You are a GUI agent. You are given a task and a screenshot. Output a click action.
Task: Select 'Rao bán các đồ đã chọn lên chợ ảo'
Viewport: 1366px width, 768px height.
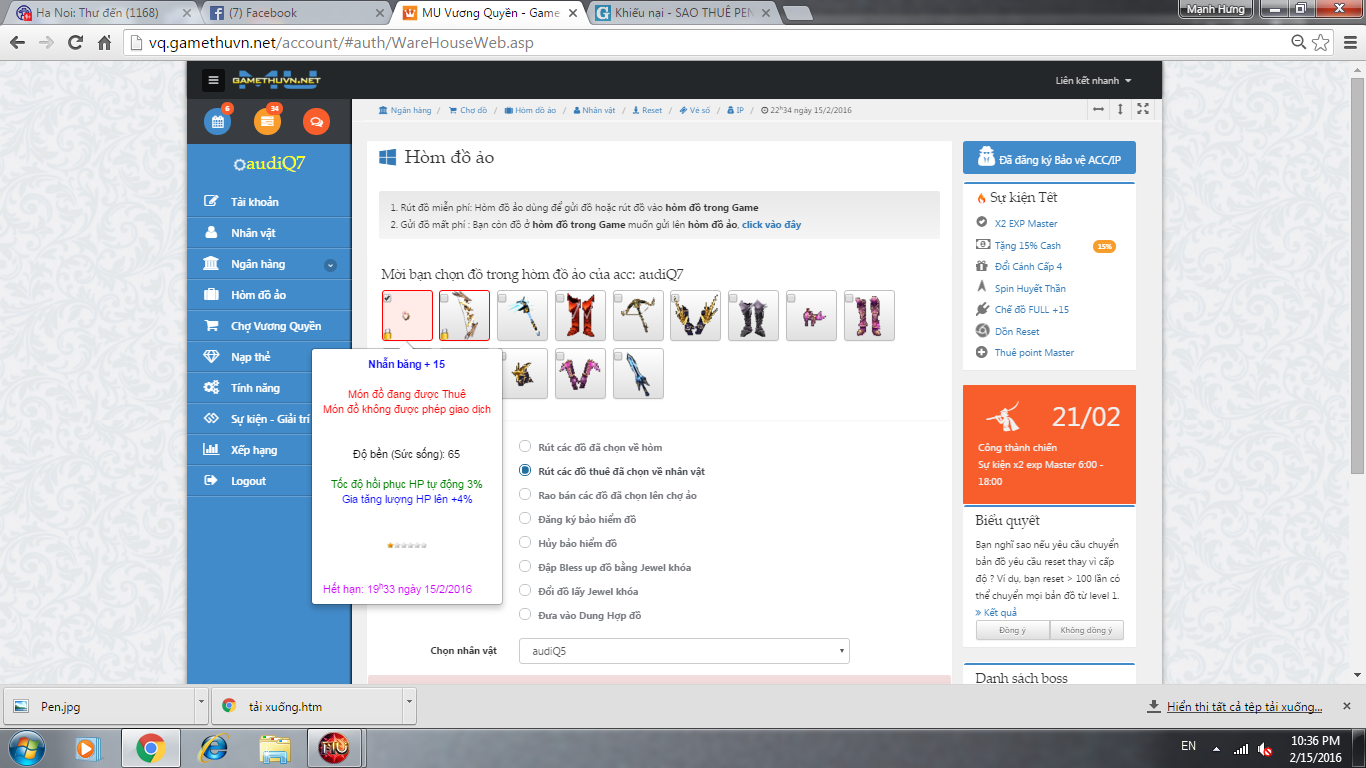pyautogui.click(x=525, y=495)
